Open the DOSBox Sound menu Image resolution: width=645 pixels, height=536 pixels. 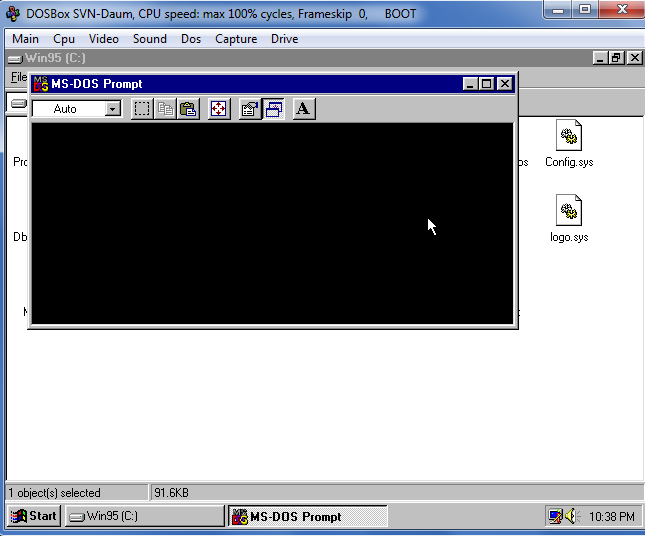click(150, 39)
